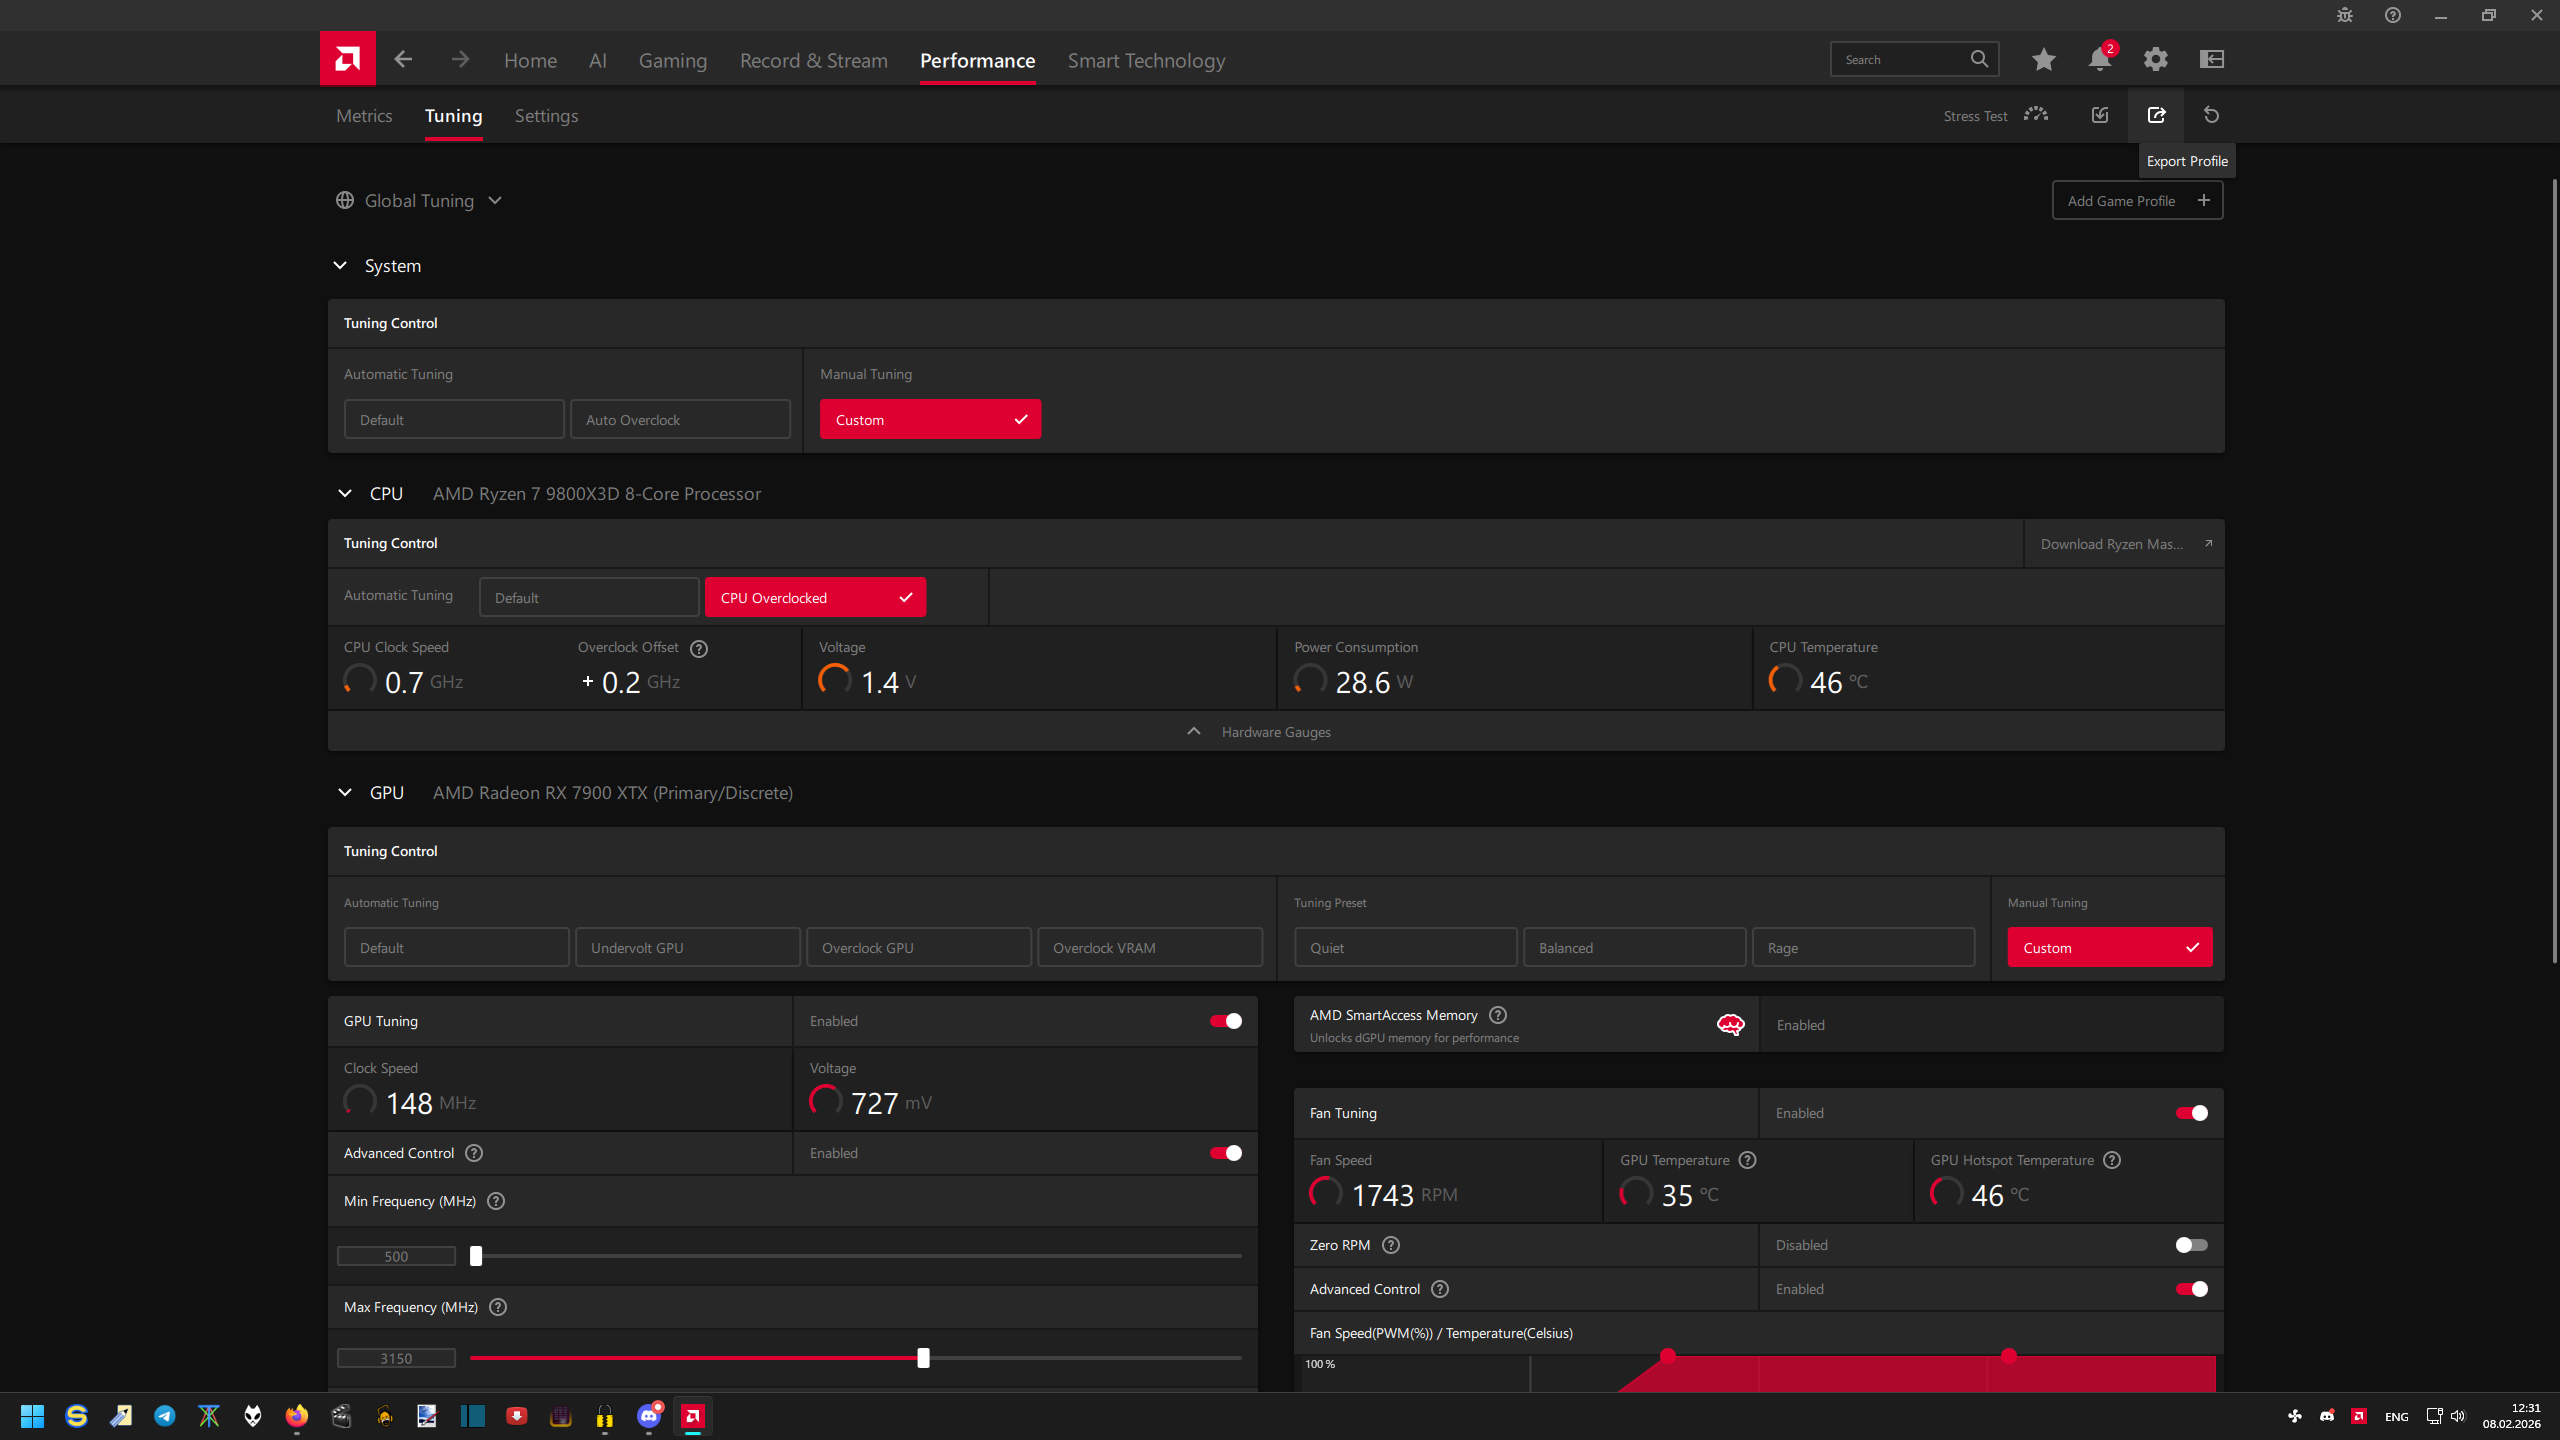Click the Export Profile icon
Image resolution: width=2560 pixels, height=1440 pixels.
tap(2156, 115)
